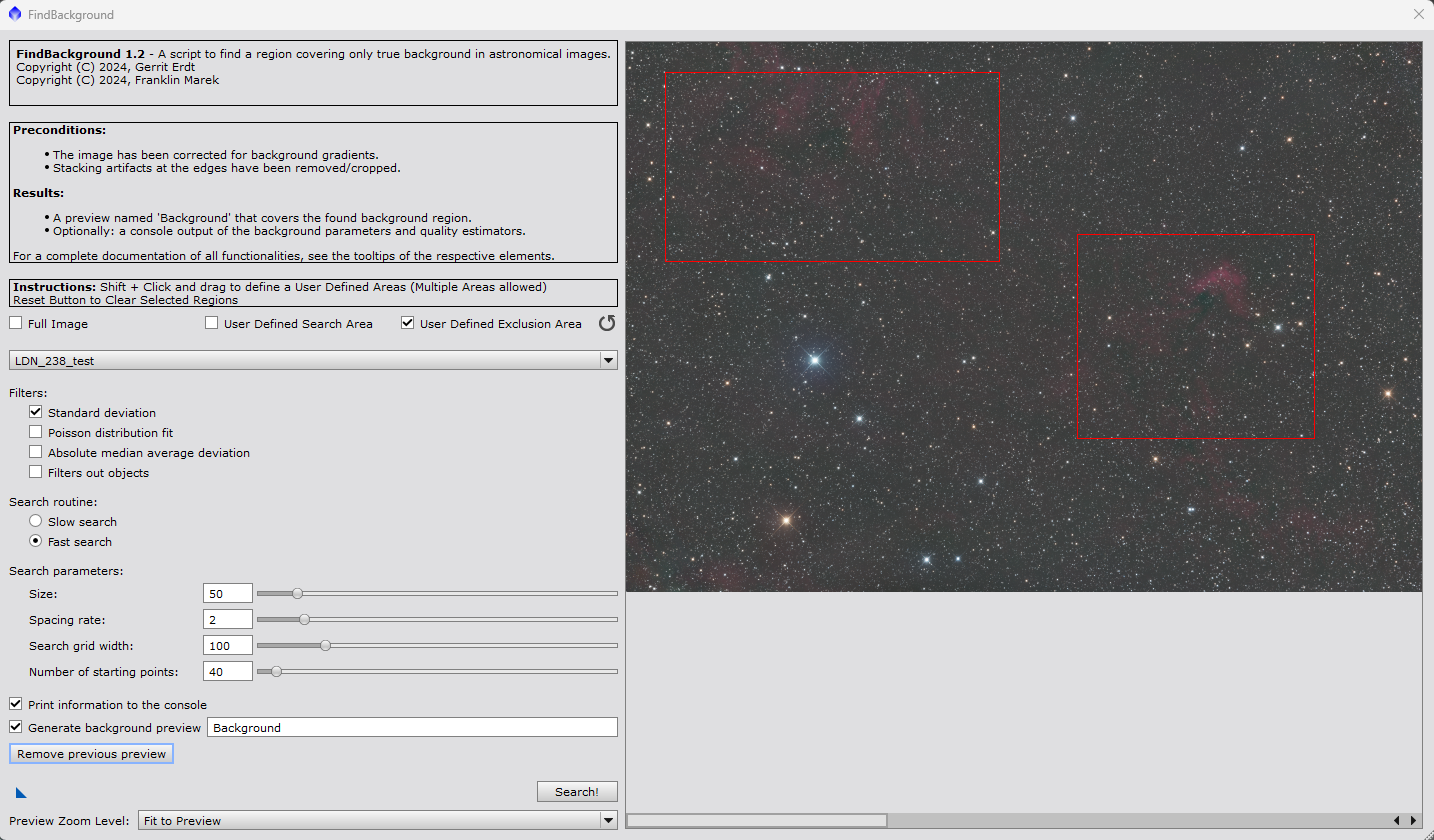Click the horizontal scrollbar right arrow
This screenshot has width=1434, height=840.
coord(1413,820)
